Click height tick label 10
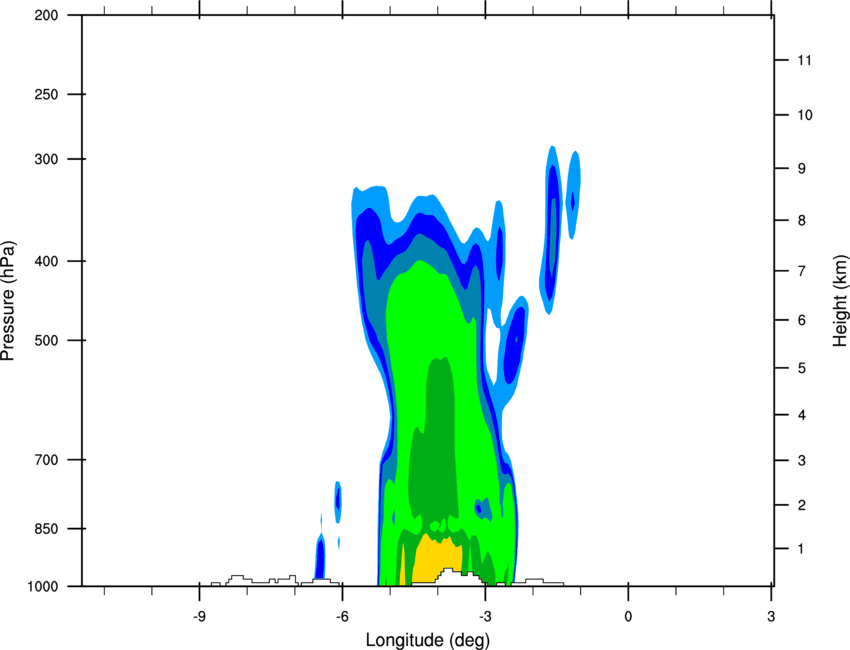 pyautogui.click(x=804, y=115)
